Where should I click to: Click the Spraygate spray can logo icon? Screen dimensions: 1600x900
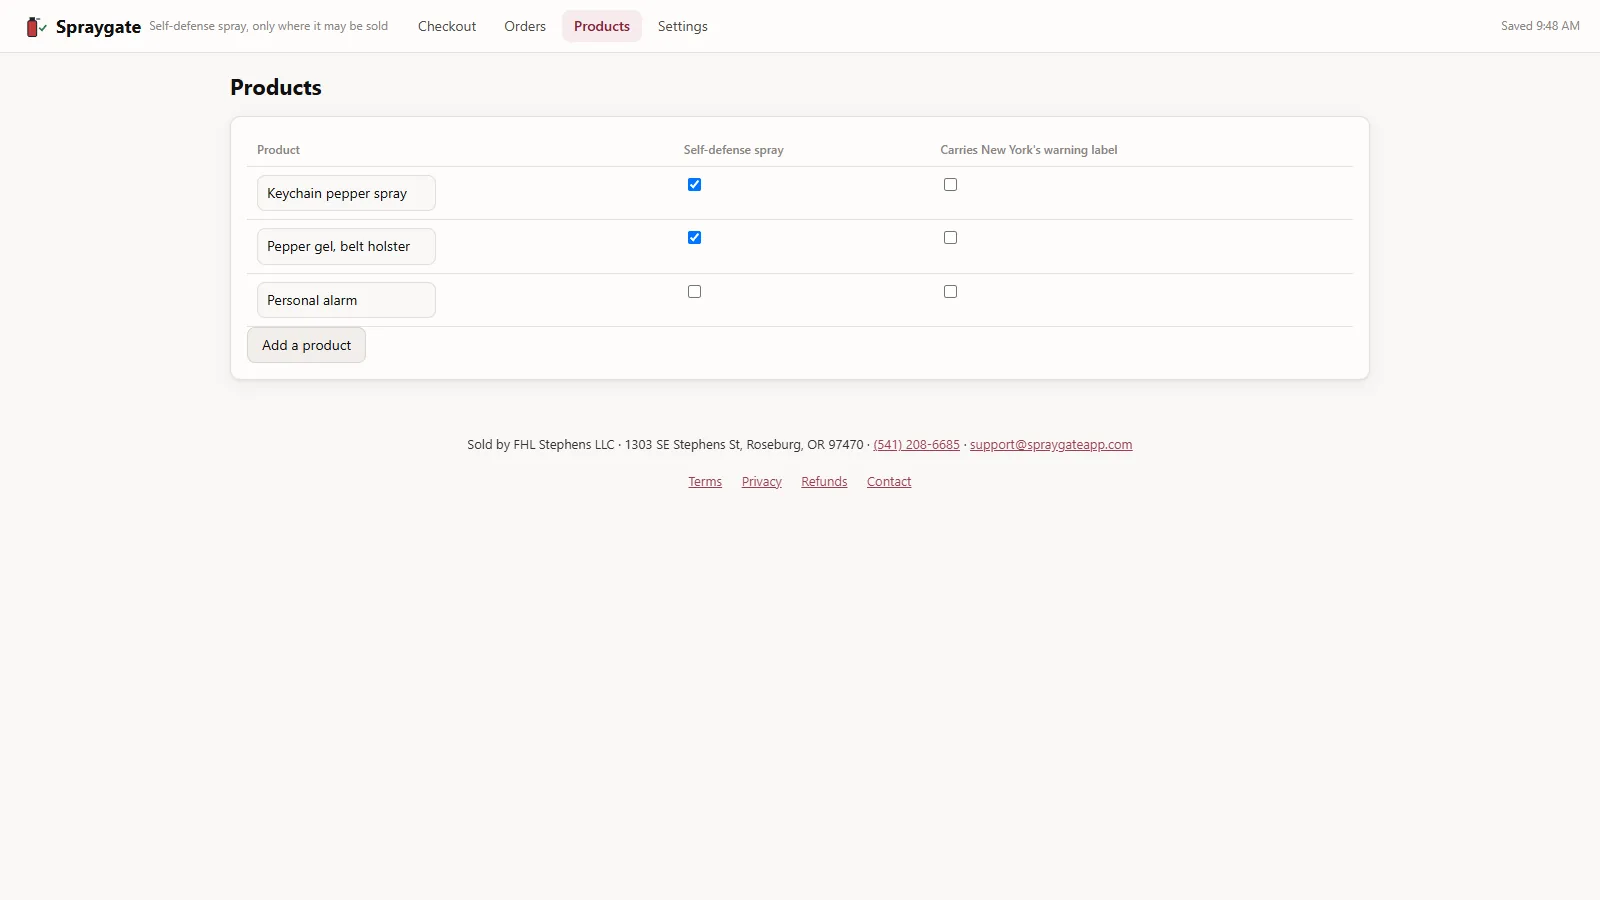pos(36,27)
